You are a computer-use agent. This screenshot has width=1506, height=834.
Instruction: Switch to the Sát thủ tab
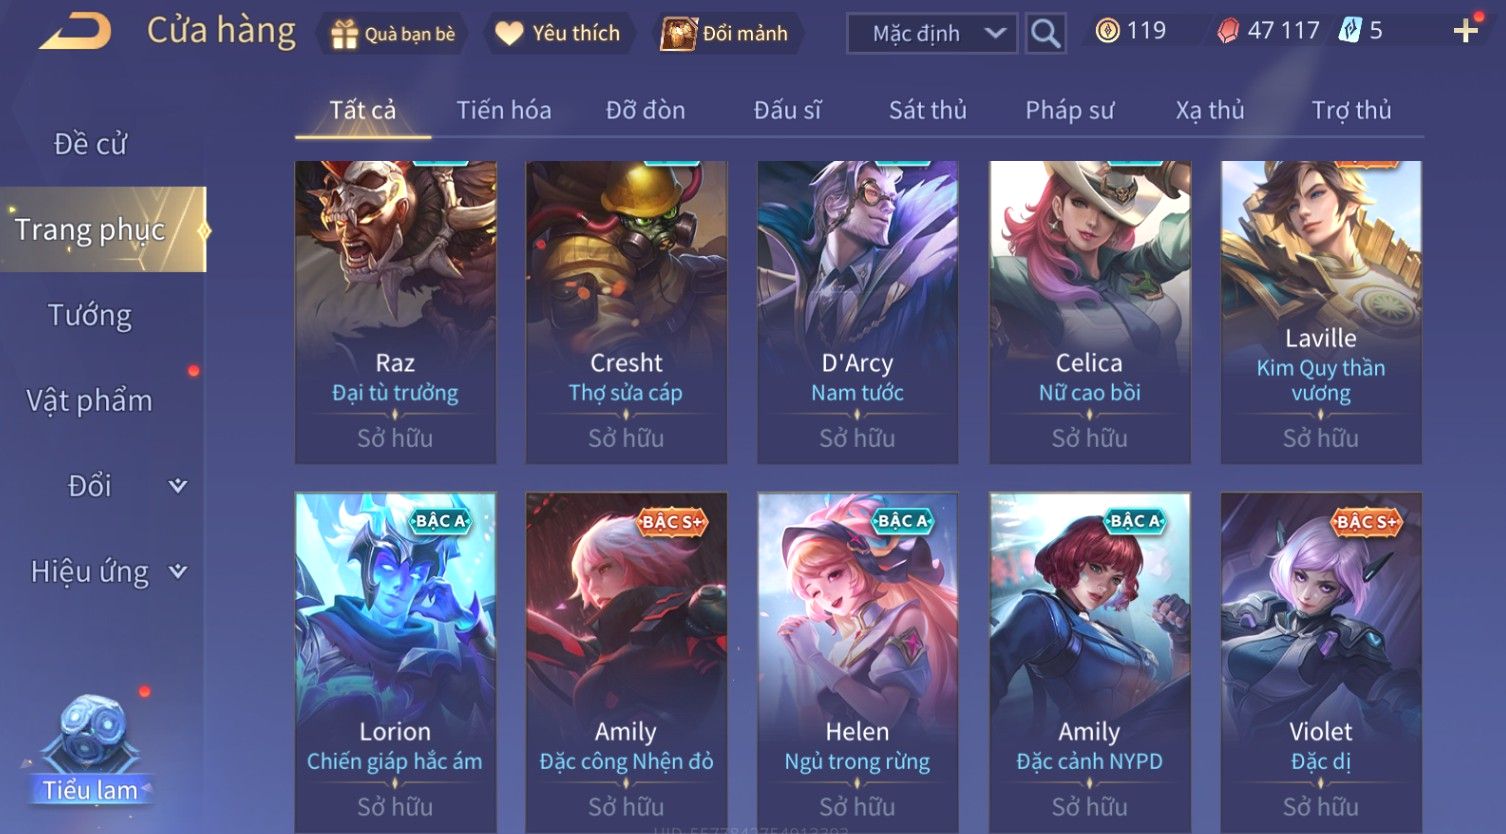928,110
